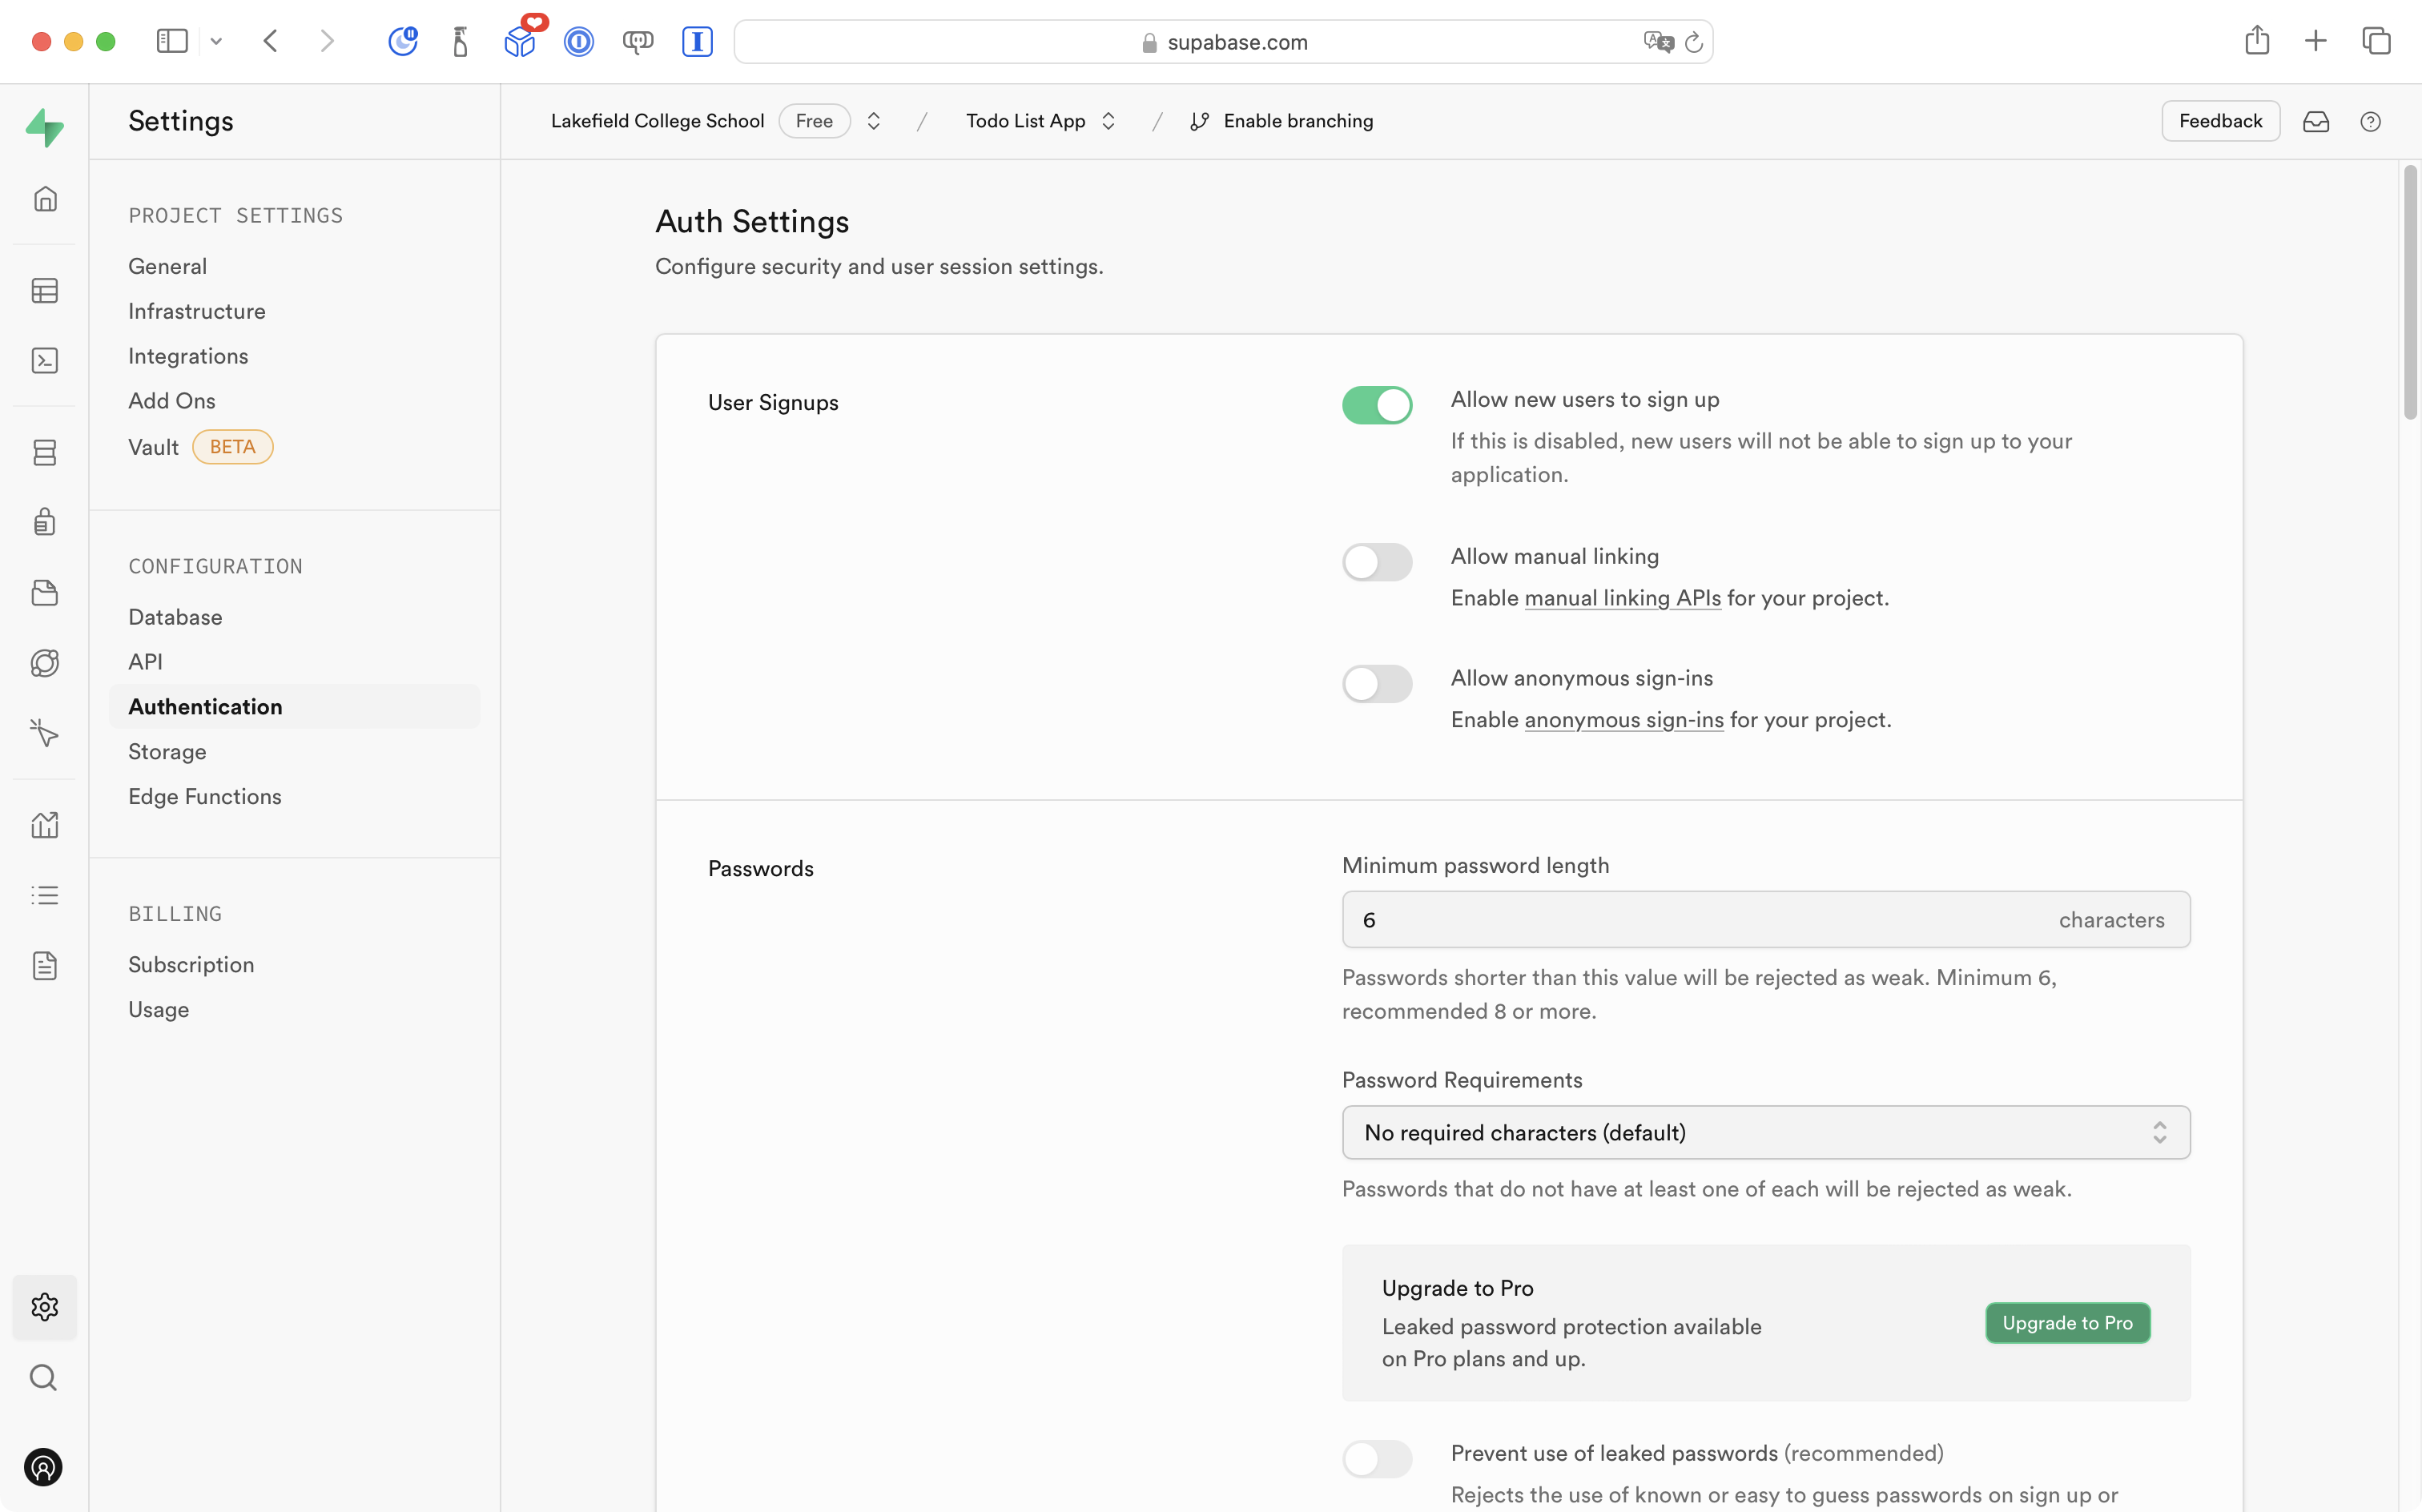
Task: Click the Upgrade to Pro button
Action: coord(2067,1322)
